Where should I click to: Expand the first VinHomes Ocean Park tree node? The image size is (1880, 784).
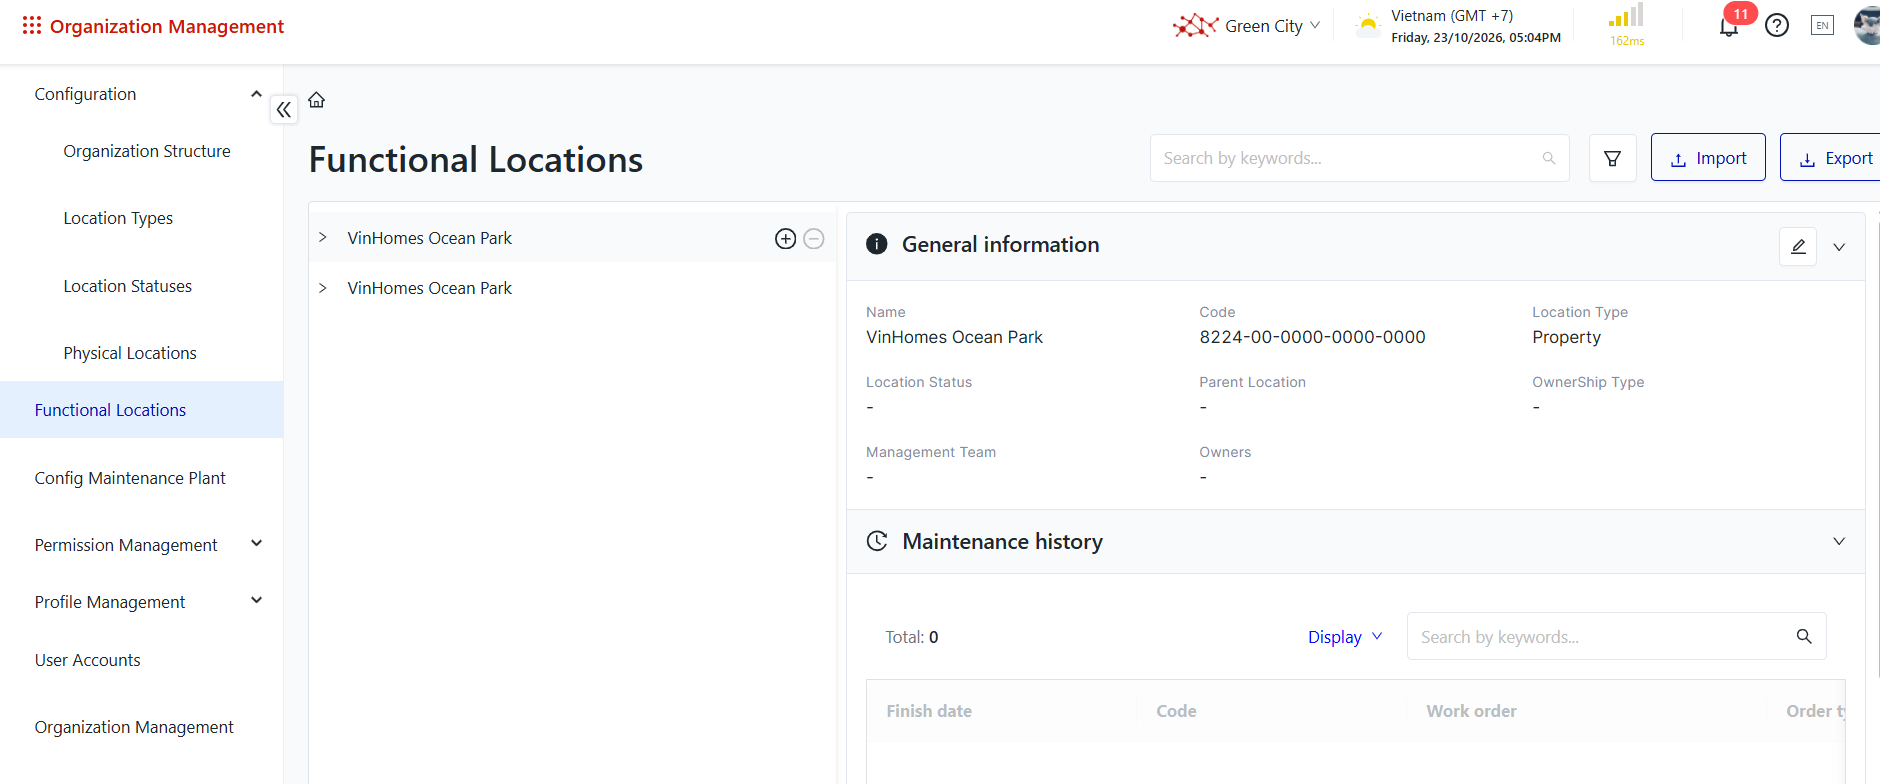click(323, 238)
